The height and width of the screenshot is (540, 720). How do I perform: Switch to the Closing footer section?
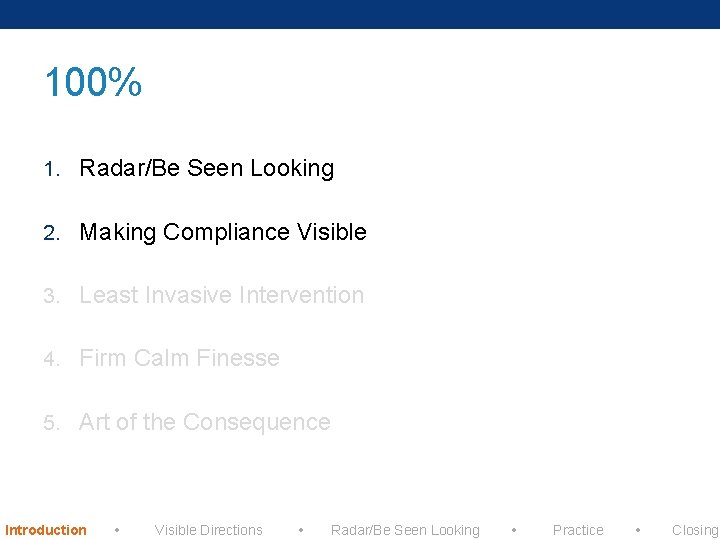click(x=695, y=530)
